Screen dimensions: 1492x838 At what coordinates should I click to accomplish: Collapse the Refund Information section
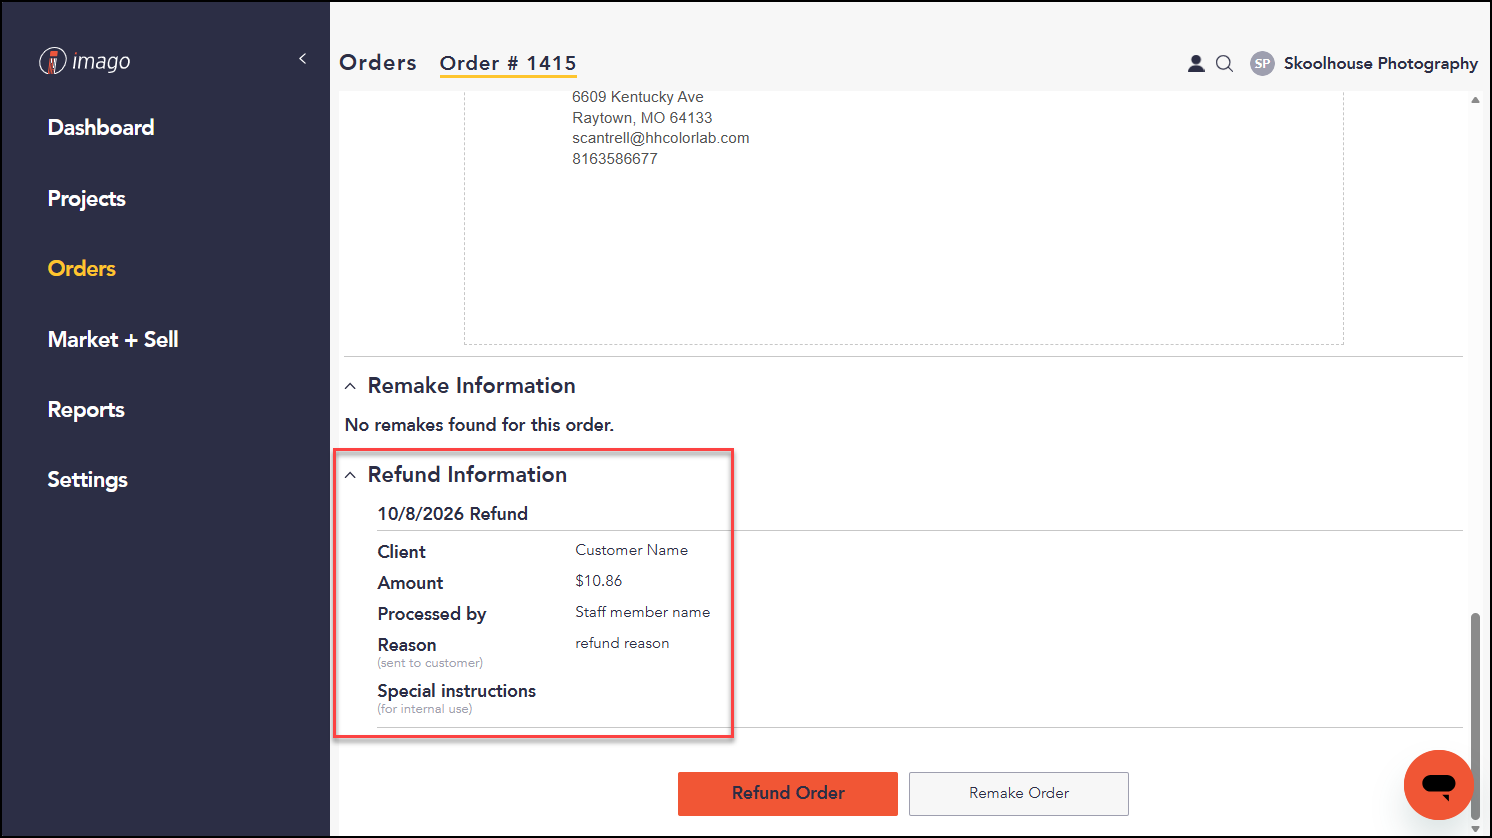point(350,475)
